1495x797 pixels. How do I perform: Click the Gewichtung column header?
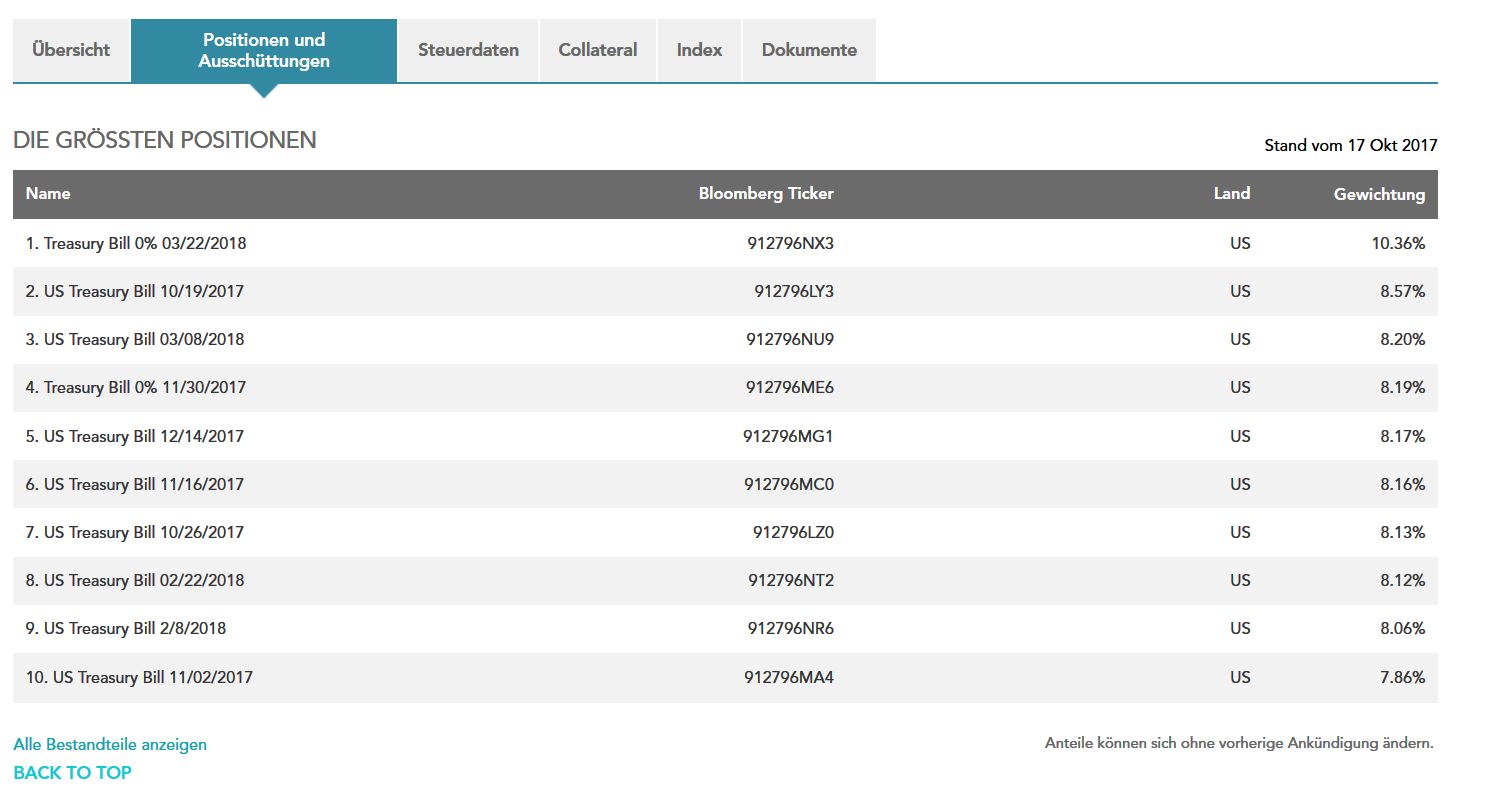tap(1379, 194)
